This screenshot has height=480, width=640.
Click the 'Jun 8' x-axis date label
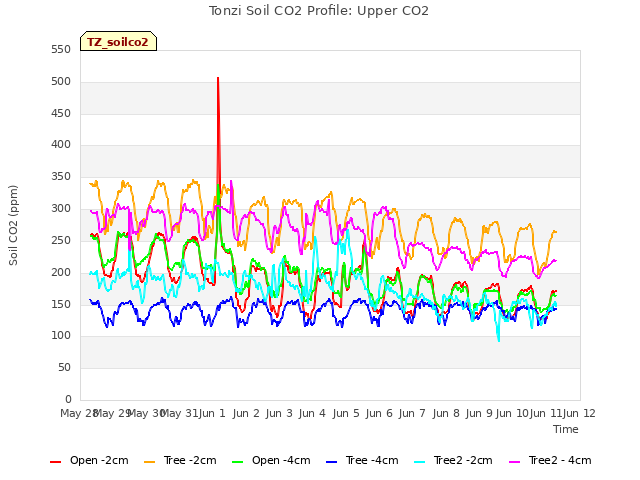446,413
